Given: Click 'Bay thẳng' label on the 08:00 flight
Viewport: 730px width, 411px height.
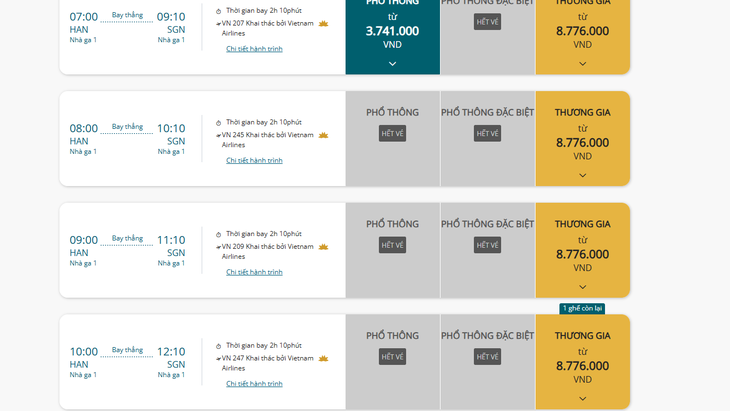Looking at the screenshot, I should pos(127,127).
